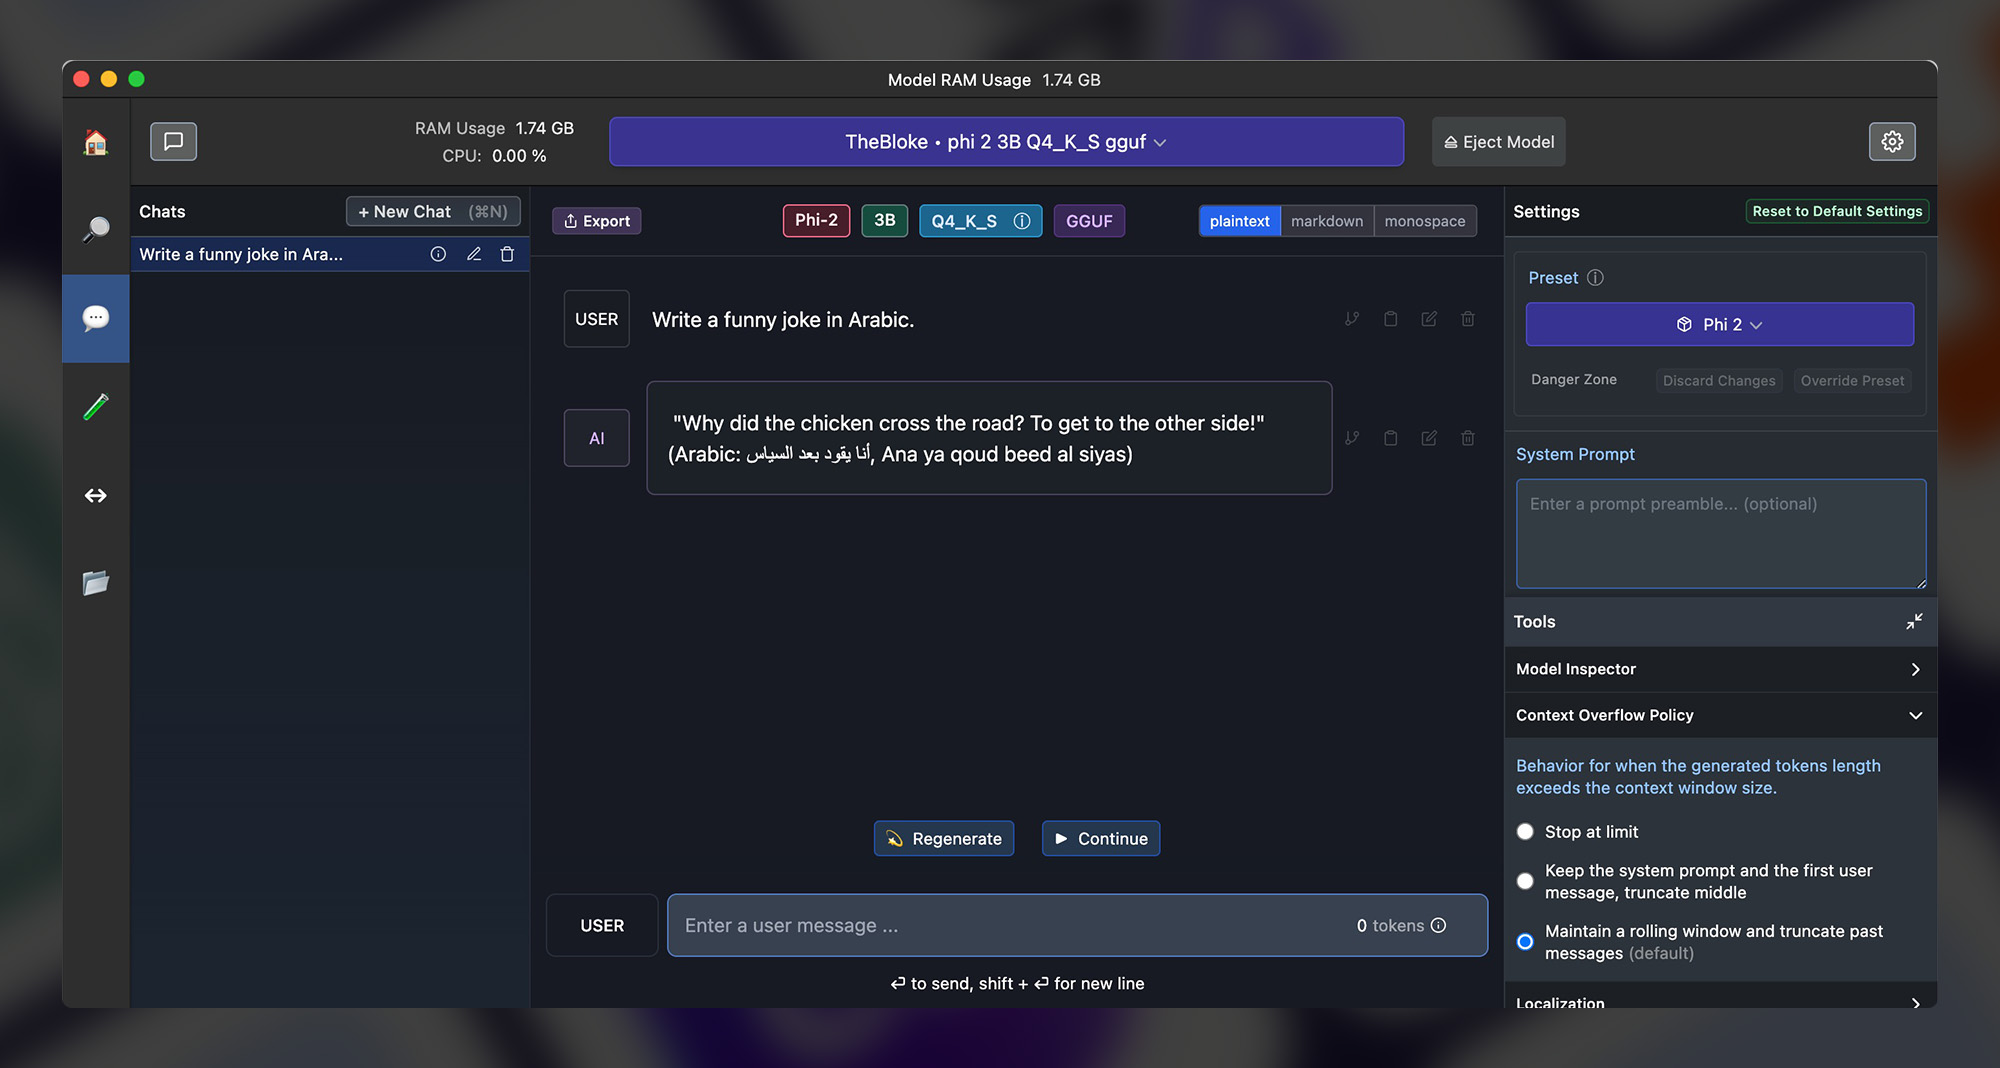
Task: Open the Local Server arrows icon in sidebar
Action: 96,495
